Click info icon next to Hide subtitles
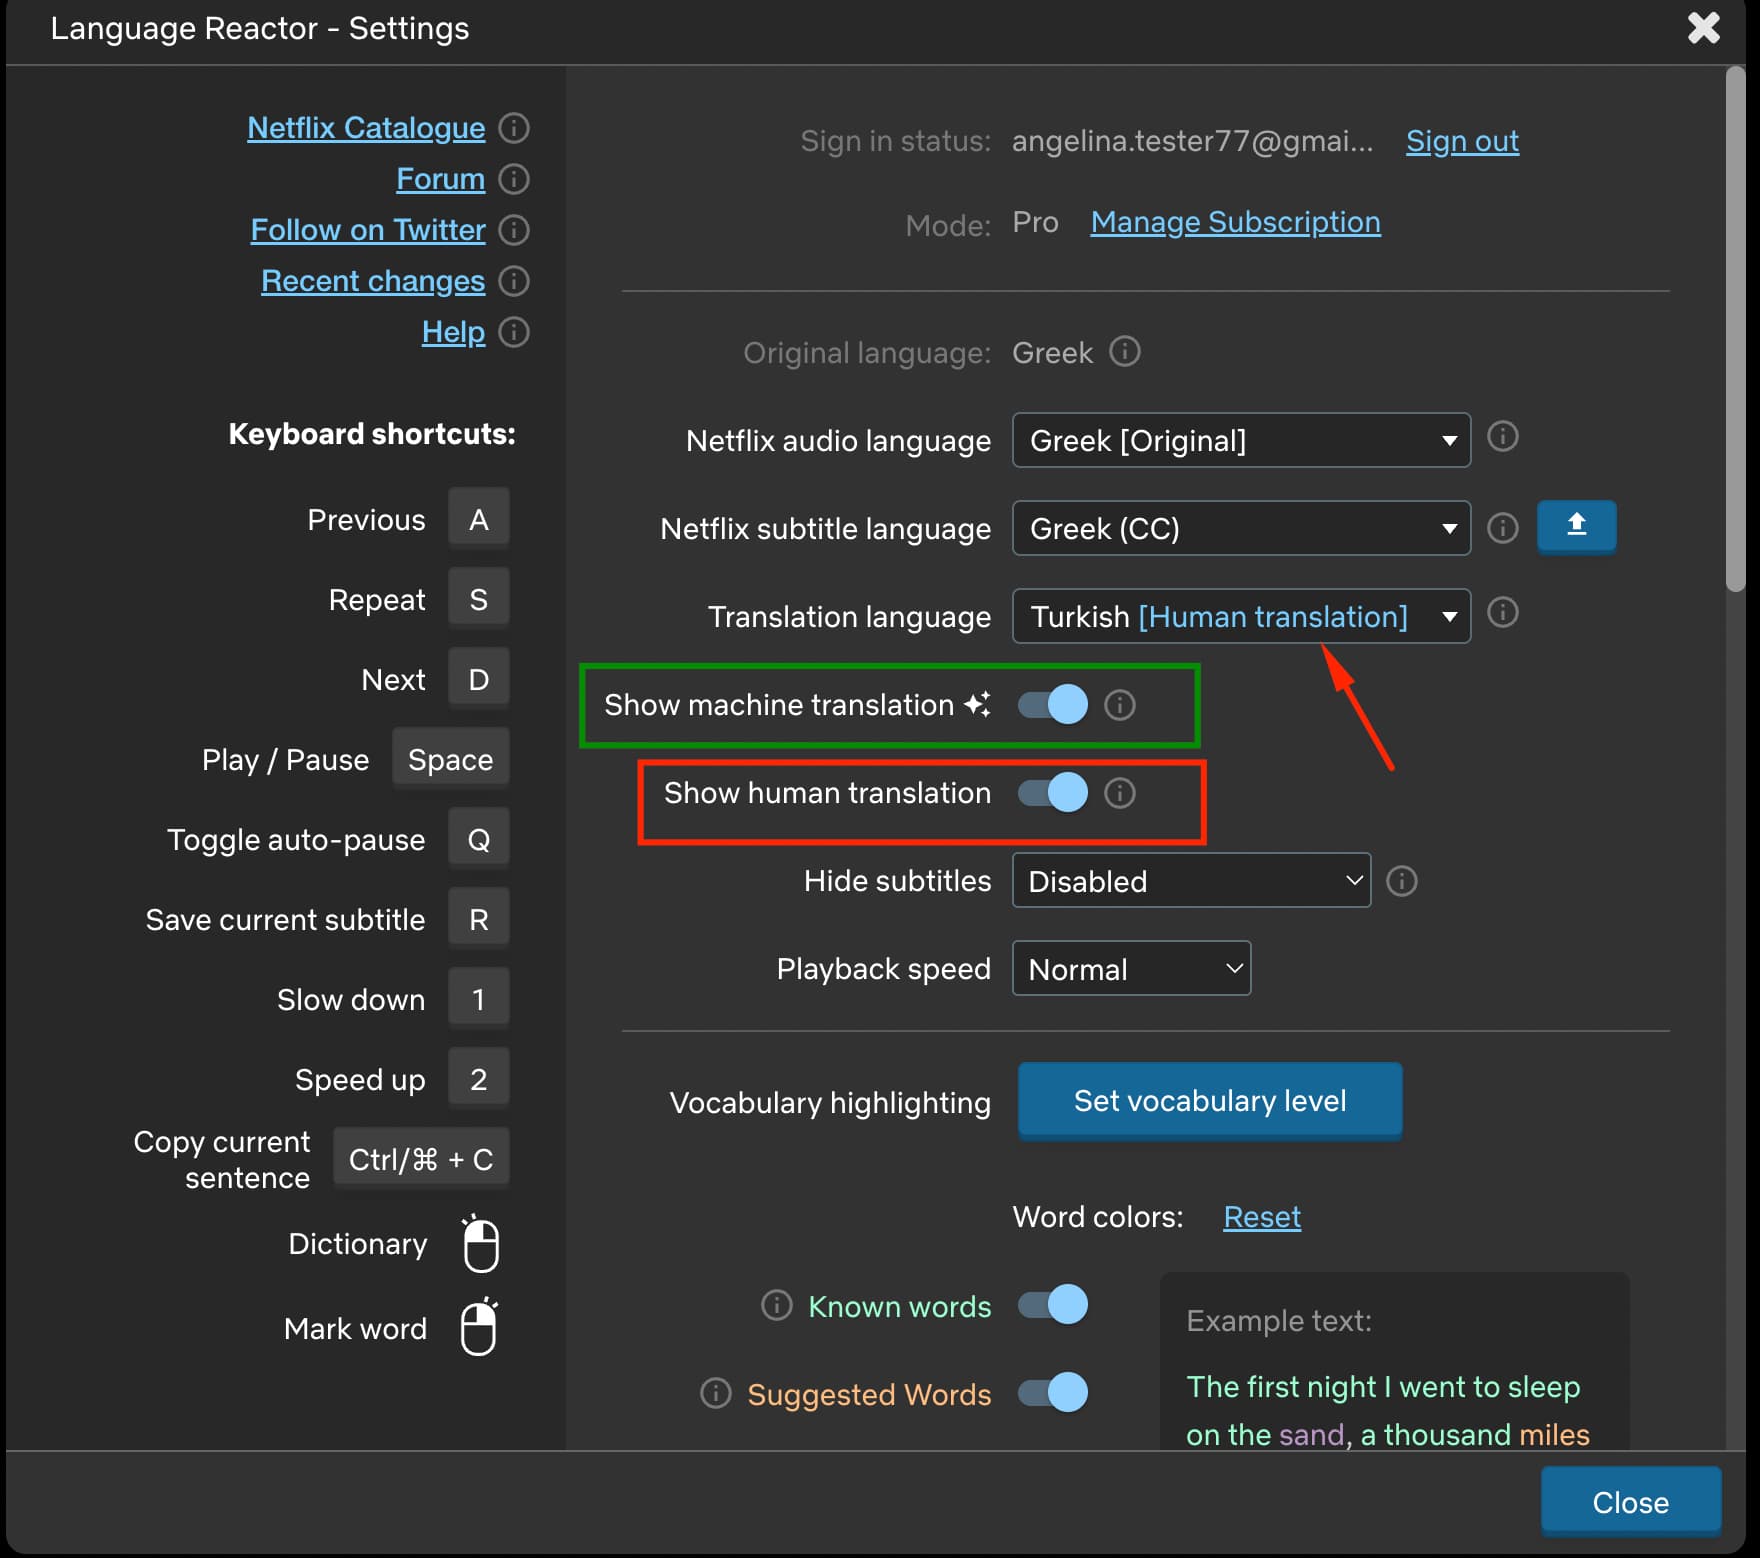The image size is (1760, 1558). [1402, 881]
